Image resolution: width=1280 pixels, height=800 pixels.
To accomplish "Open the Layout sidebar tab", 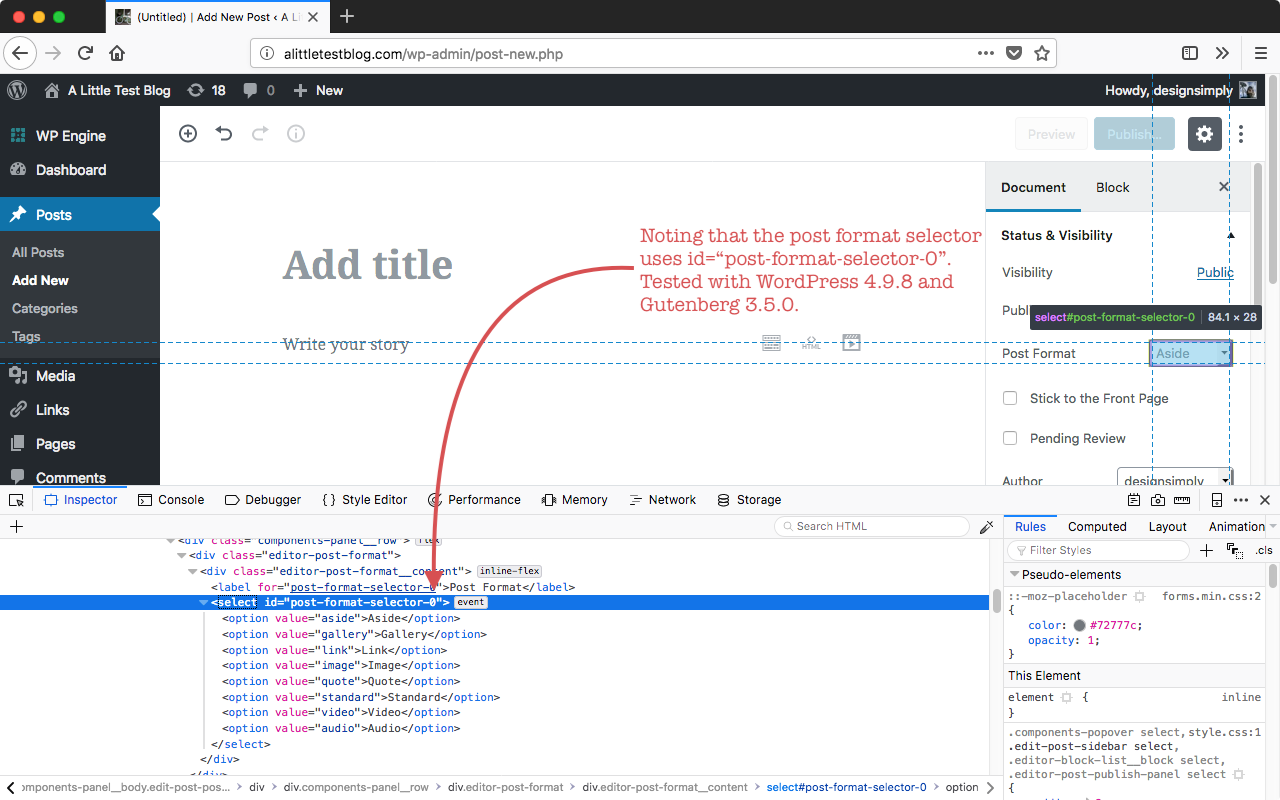I will [1167, 527].
